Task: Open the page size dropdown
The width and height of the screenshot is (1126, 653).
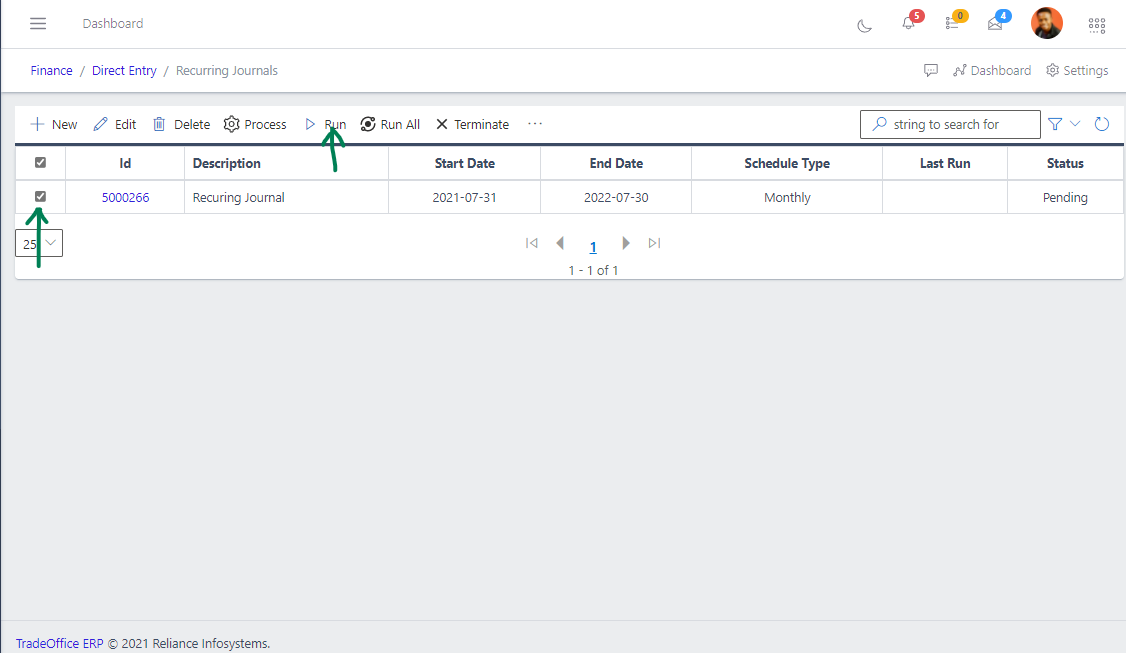Action: (39, 243)
